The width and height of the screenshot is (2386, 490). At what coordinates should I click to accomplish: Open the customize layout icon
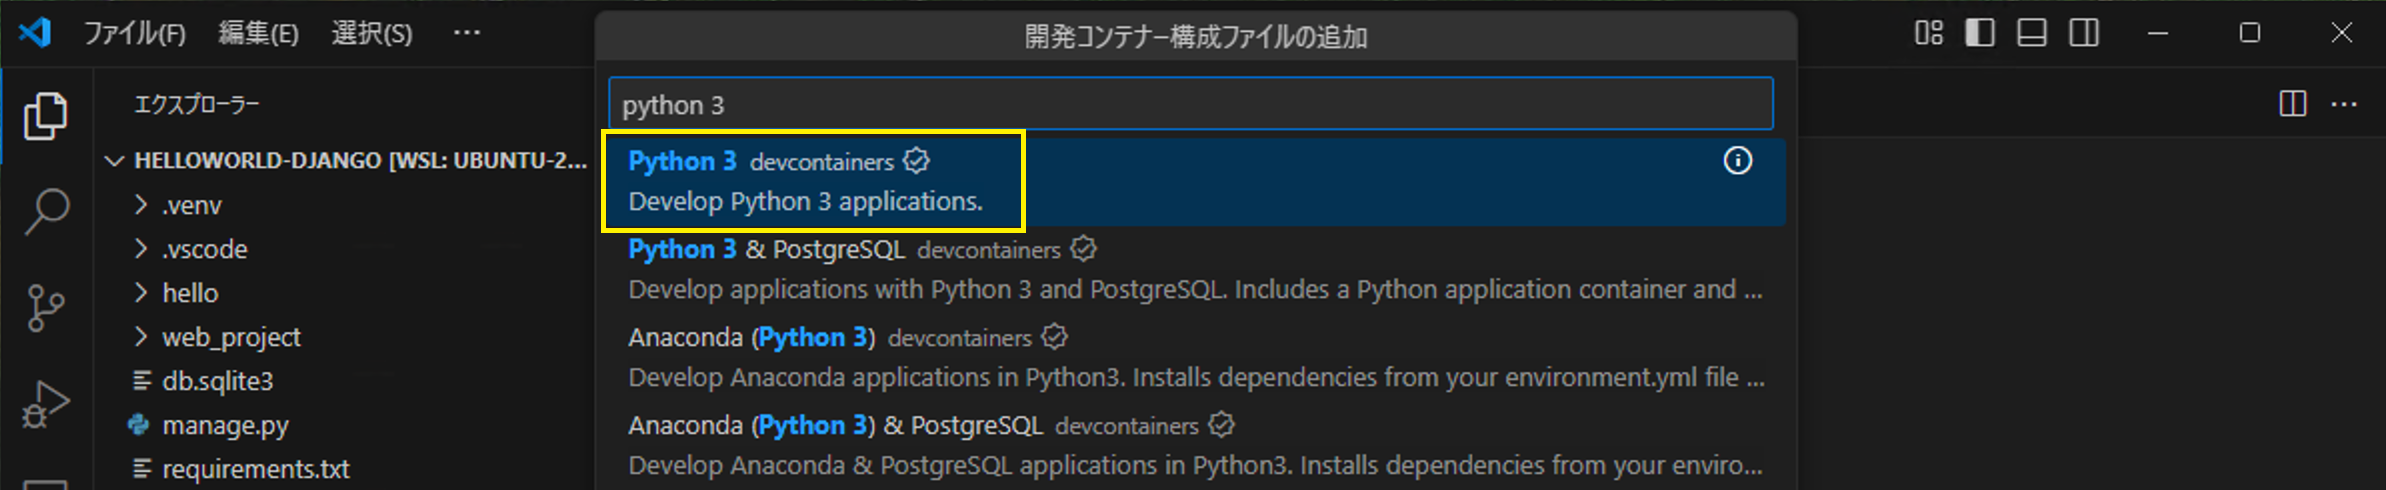(1929, 33)
